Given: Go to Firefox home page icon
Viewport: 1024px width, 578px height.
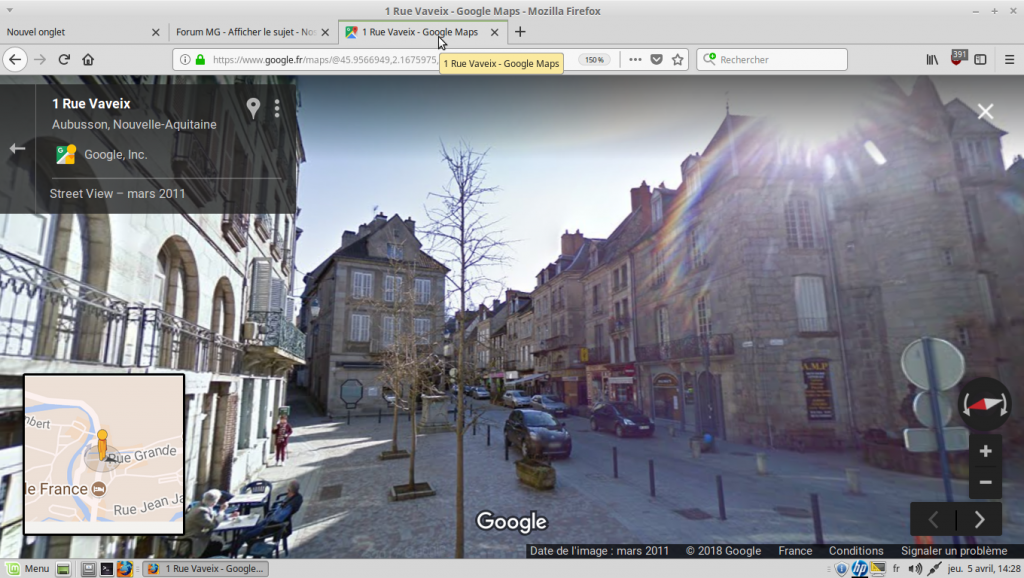Looking at the screenshot, I should [x=88, y=59].
